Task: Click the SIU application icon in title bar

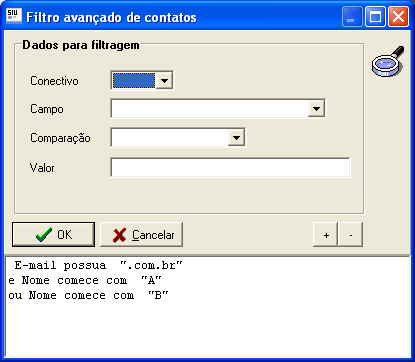Action: click(14, 16)
